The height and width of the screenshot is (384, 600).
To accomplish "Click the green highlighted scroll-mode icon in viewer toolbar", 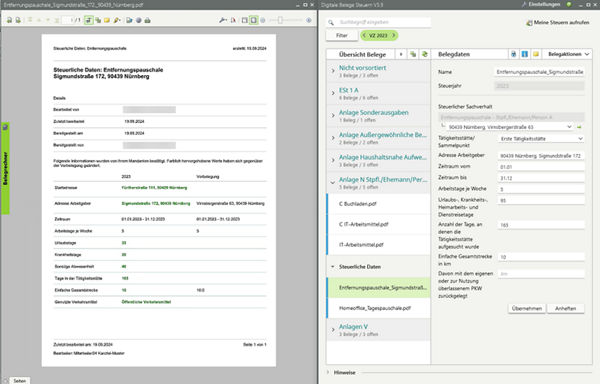I will [x=89, y=20].
